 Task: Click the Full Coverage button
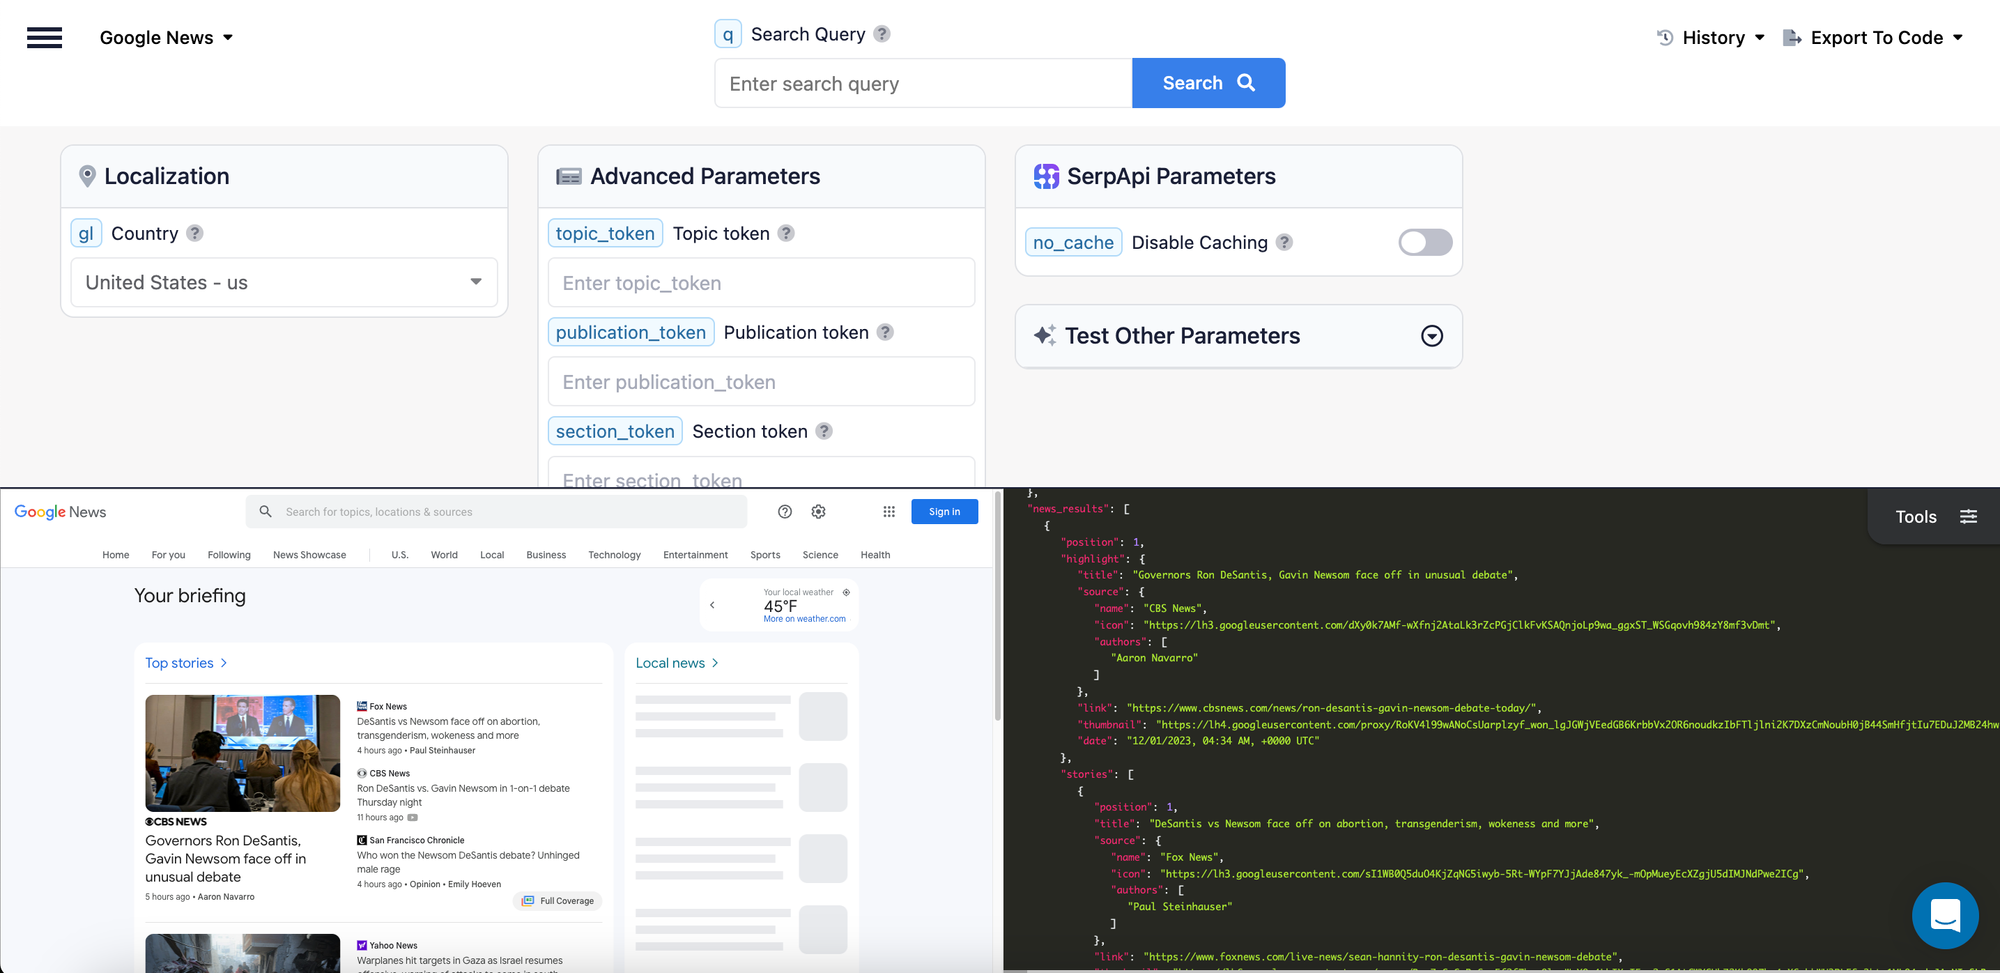click(558, 901)
